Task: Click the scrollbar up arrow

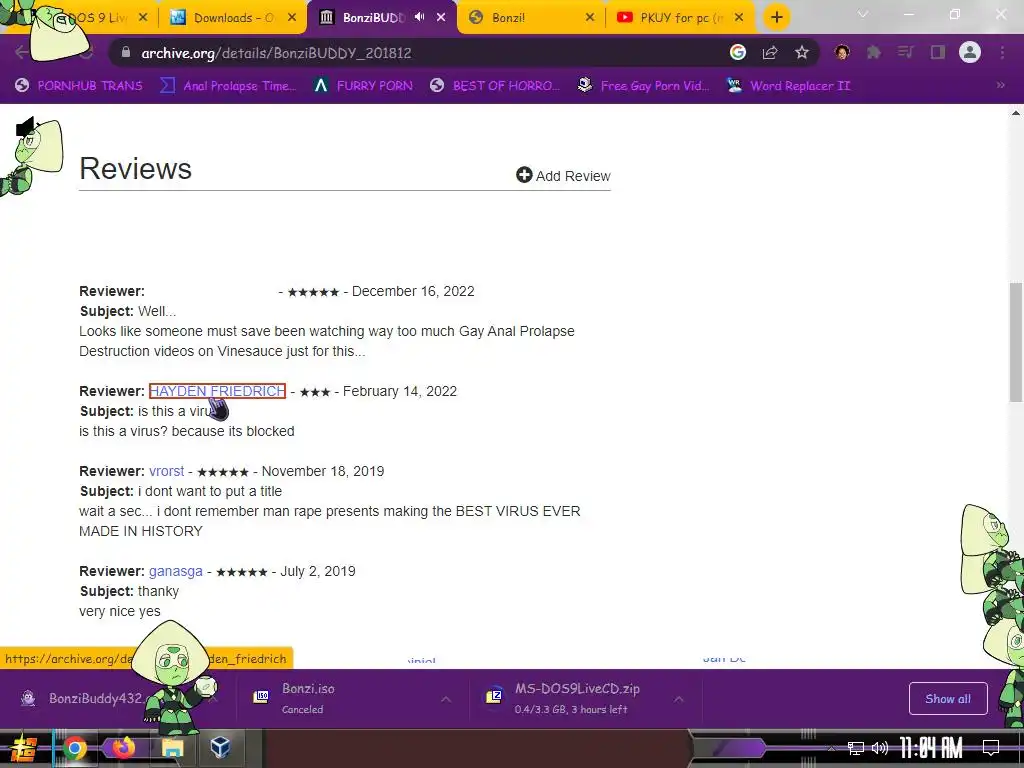Action: click(x=1016, y=113)
